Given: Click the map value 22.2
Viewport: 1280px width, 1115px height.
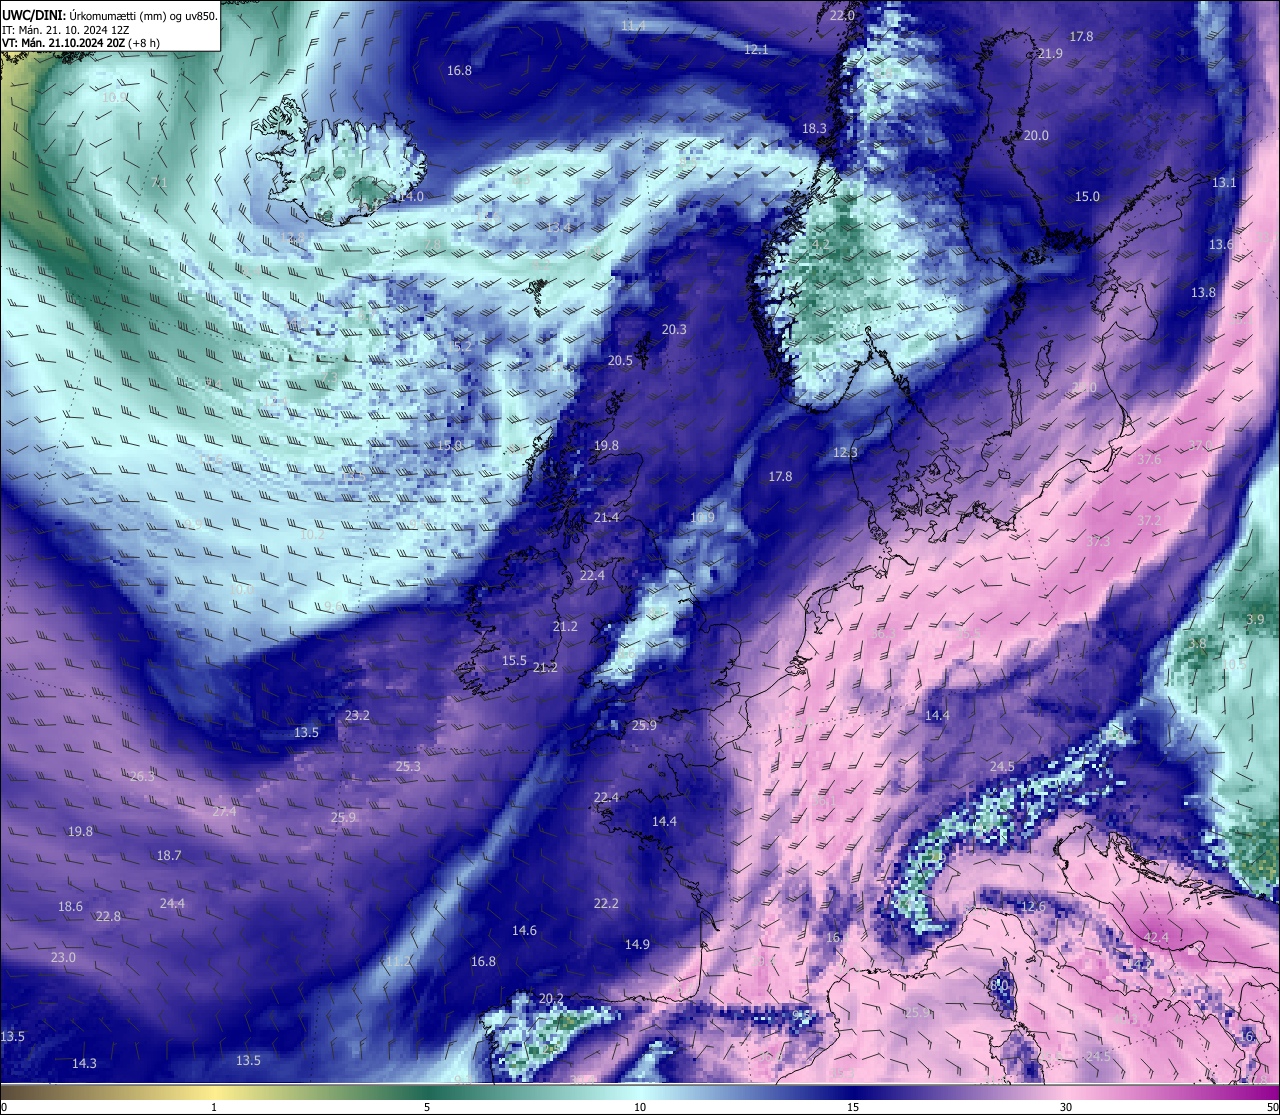Looking at the screenshot, I should click(606, 904).
